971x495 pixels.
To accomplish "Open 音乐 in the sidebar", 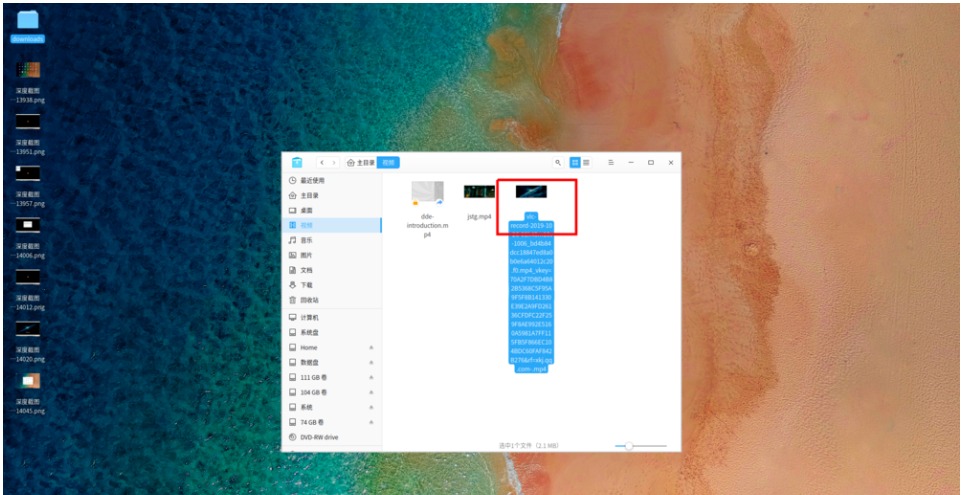I will click(332, 240).
